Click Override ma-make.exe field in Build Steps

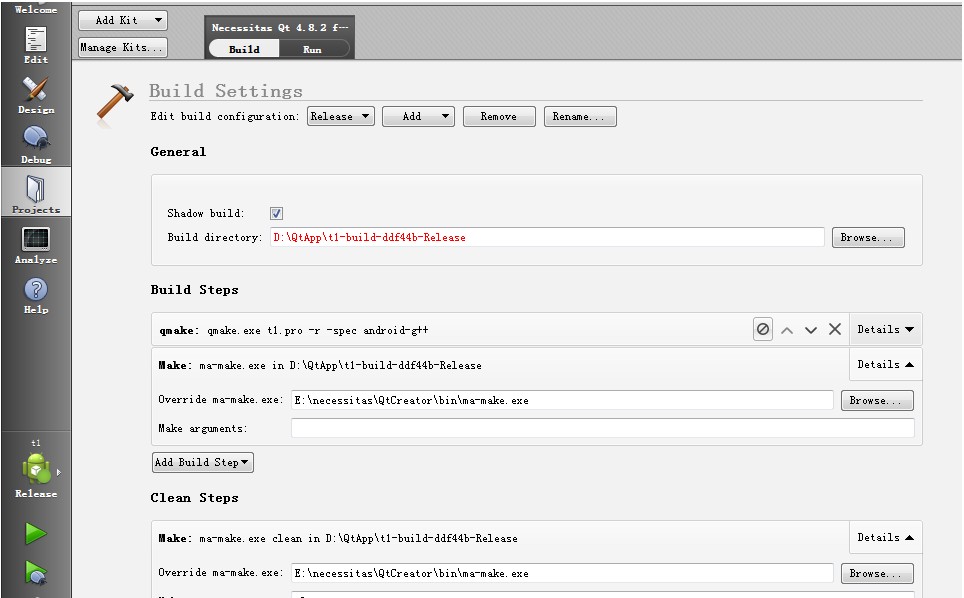pyautogui.click(x=562, y=400)
